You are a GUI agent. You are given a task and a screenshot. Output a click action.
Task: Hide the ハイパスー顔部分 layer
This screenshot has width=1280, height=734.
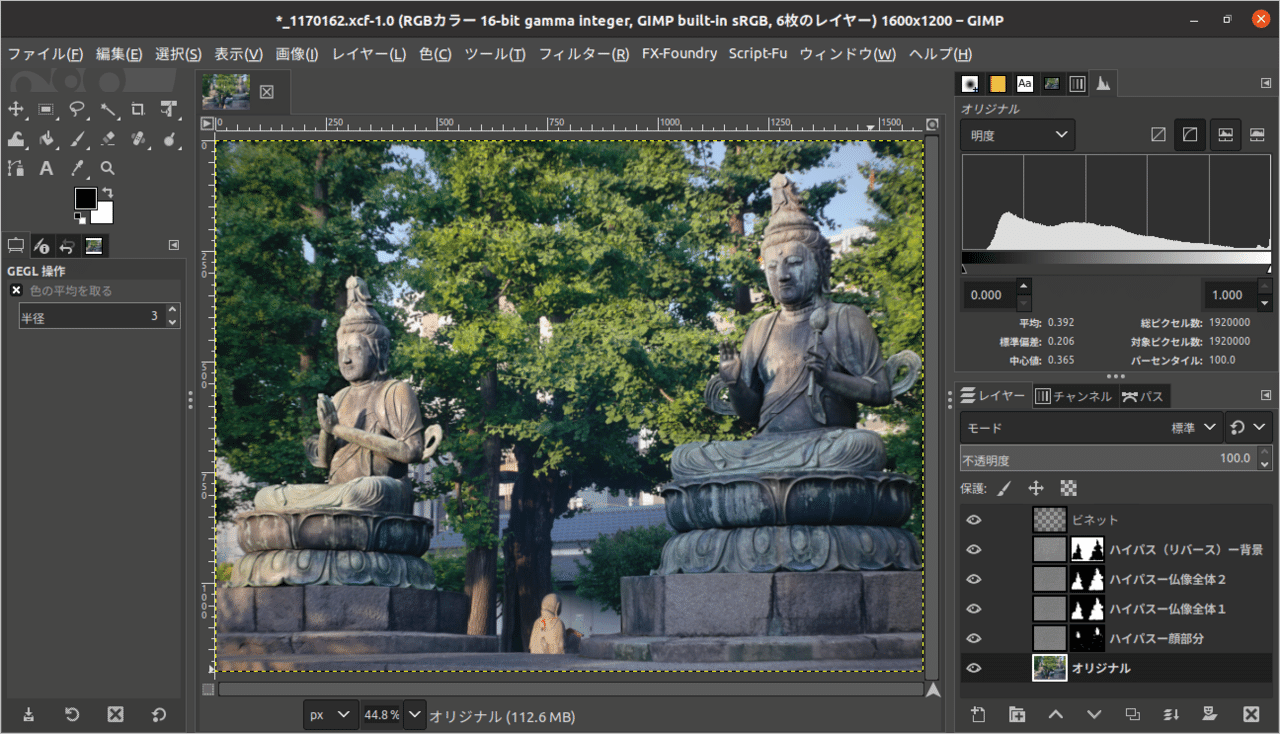(974, 638)
